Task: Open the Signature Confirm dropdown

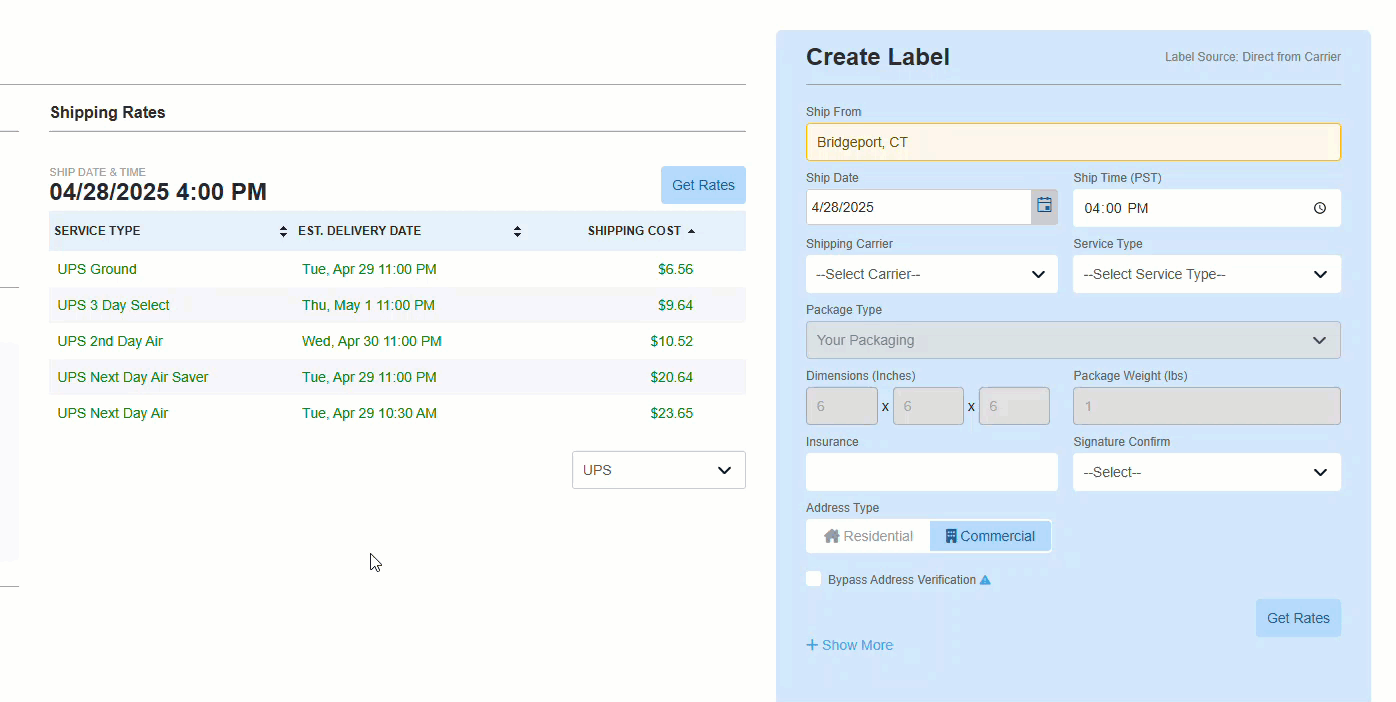Action: (x=1207, y=472)
